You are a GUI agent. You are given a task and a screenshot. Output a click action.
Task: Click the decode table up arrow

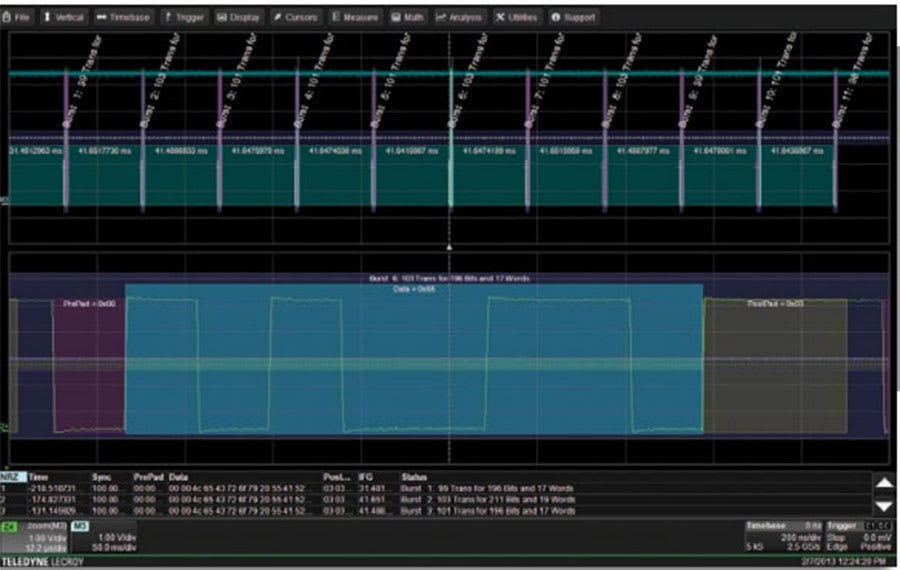(x=884, y=483)
